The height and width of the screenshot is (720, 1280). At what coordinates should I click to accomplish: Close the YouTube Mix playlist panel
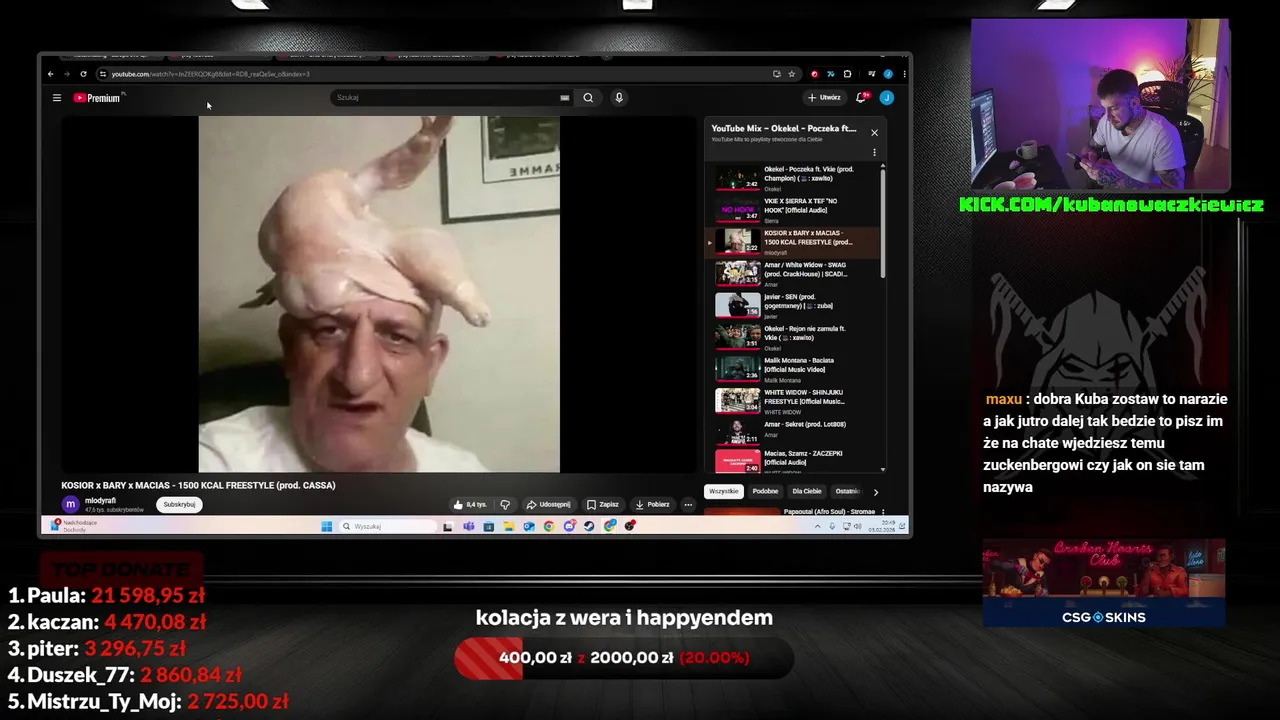pyautogui.click(x=874, y=132)
